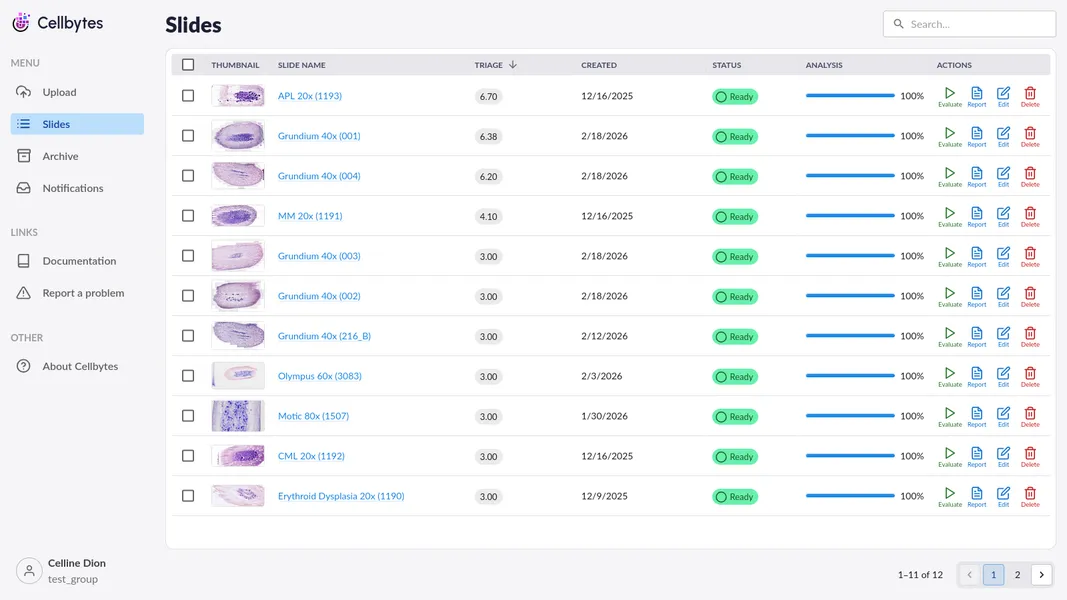
Task: Click Evaluate icon for Olympus 60x (3083)
Action: tap(950, 376)
